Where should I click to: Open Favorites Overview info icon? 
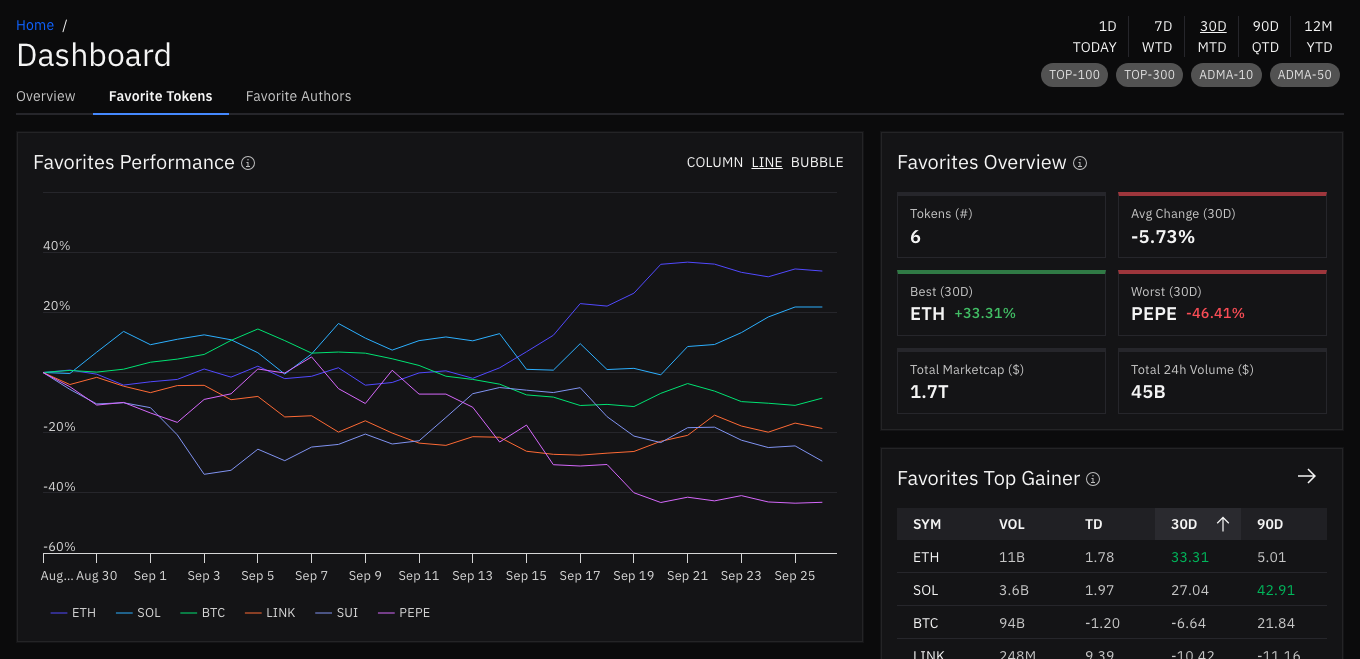1080,163
